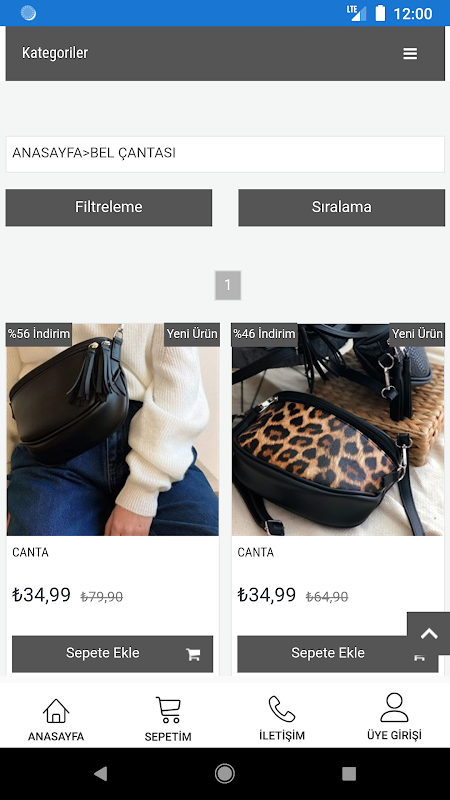Open the Sepetim shopping cart icon

[168, 710]
